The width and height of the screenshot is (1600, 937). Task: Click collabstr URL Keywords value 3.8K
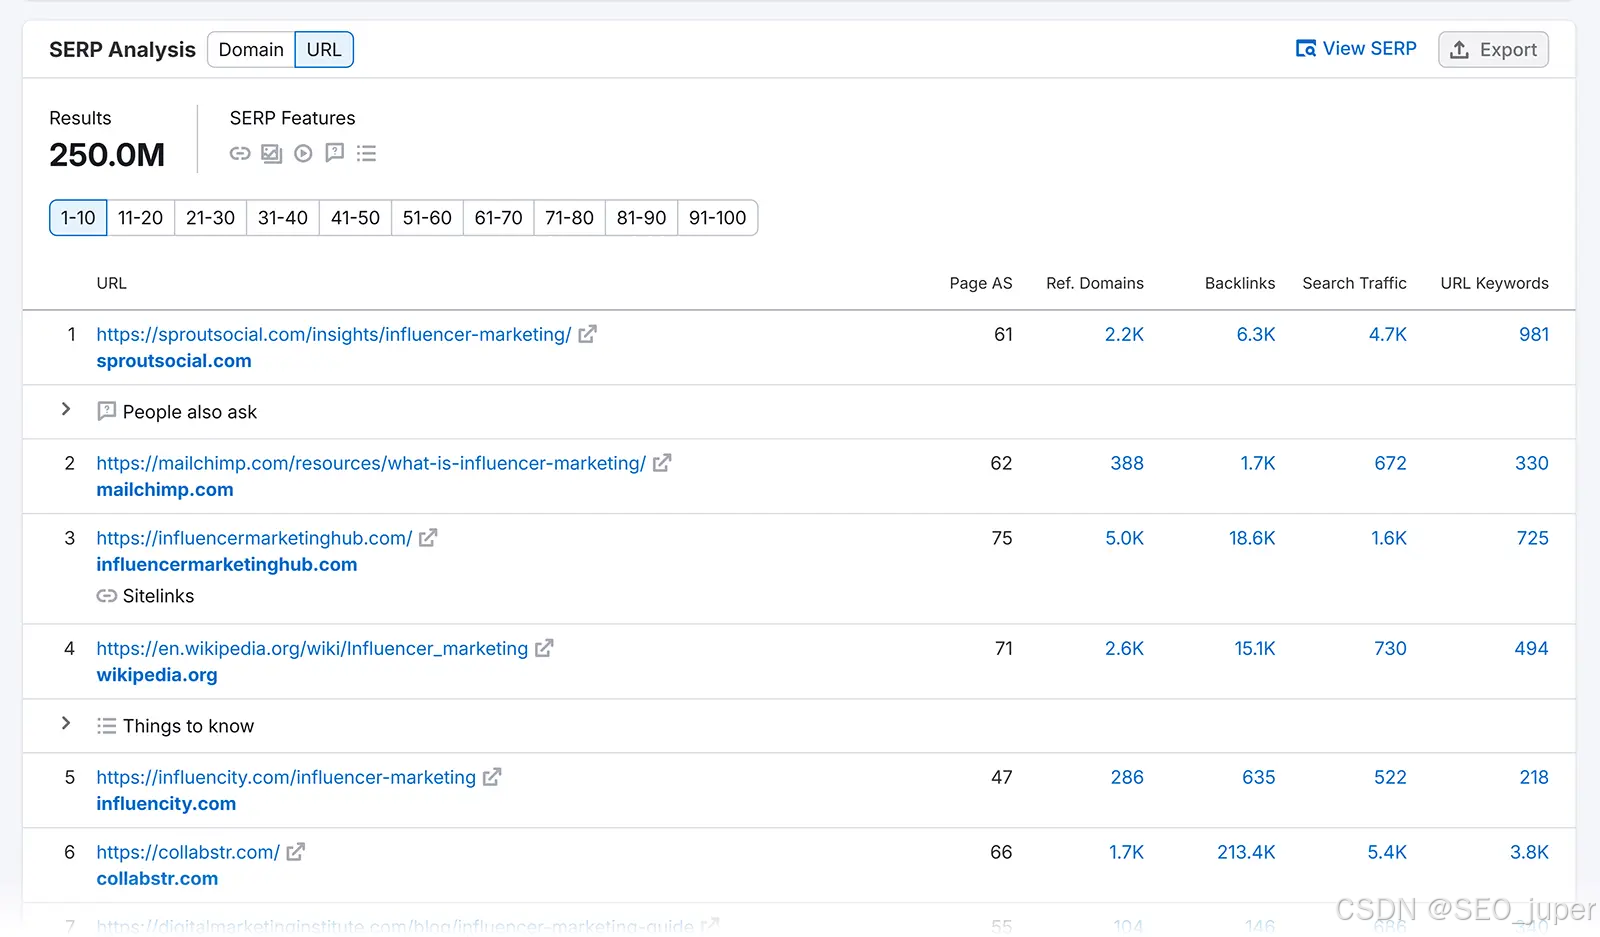tap(1529, 853)
